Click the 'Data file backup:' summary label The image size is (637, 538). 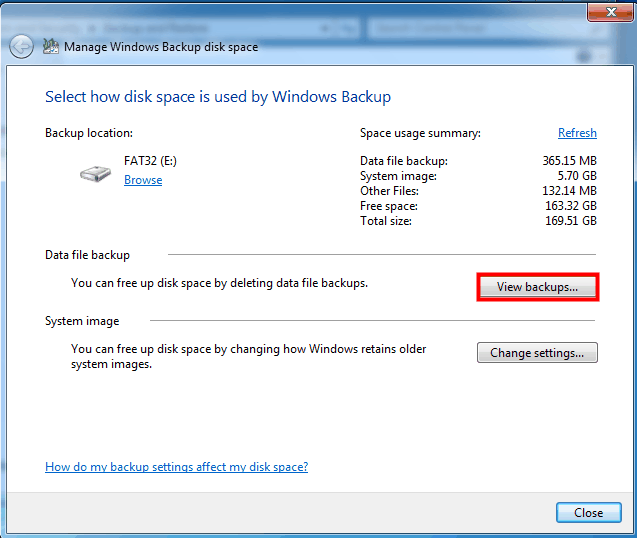tap(404, 161)
